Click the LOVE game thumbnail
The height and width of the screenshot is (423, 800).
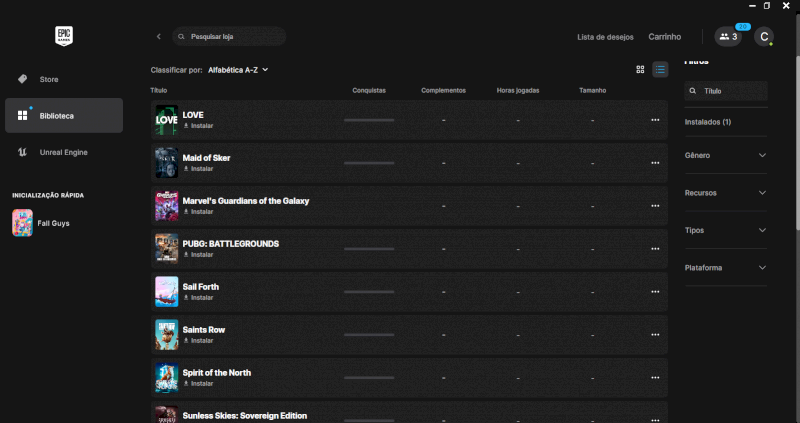coord(167,120)
